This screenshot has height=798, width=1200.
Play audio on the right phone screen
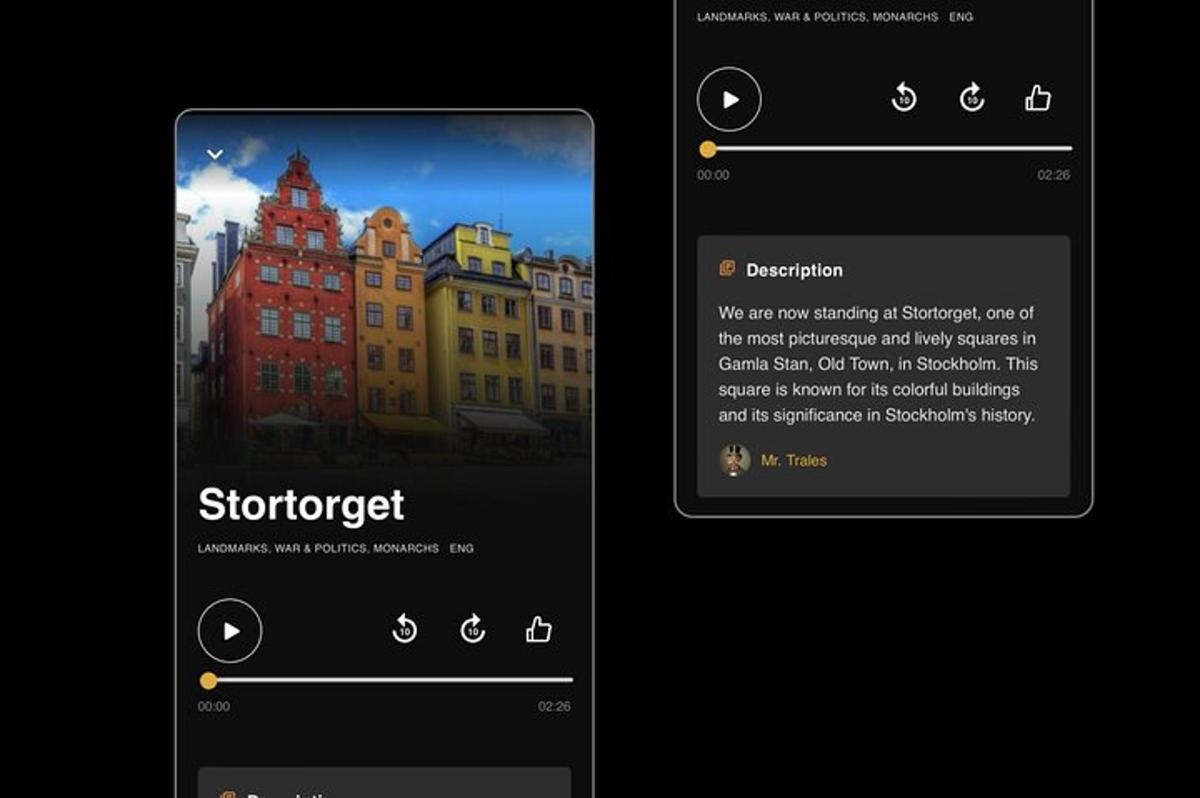coord(729,99)
